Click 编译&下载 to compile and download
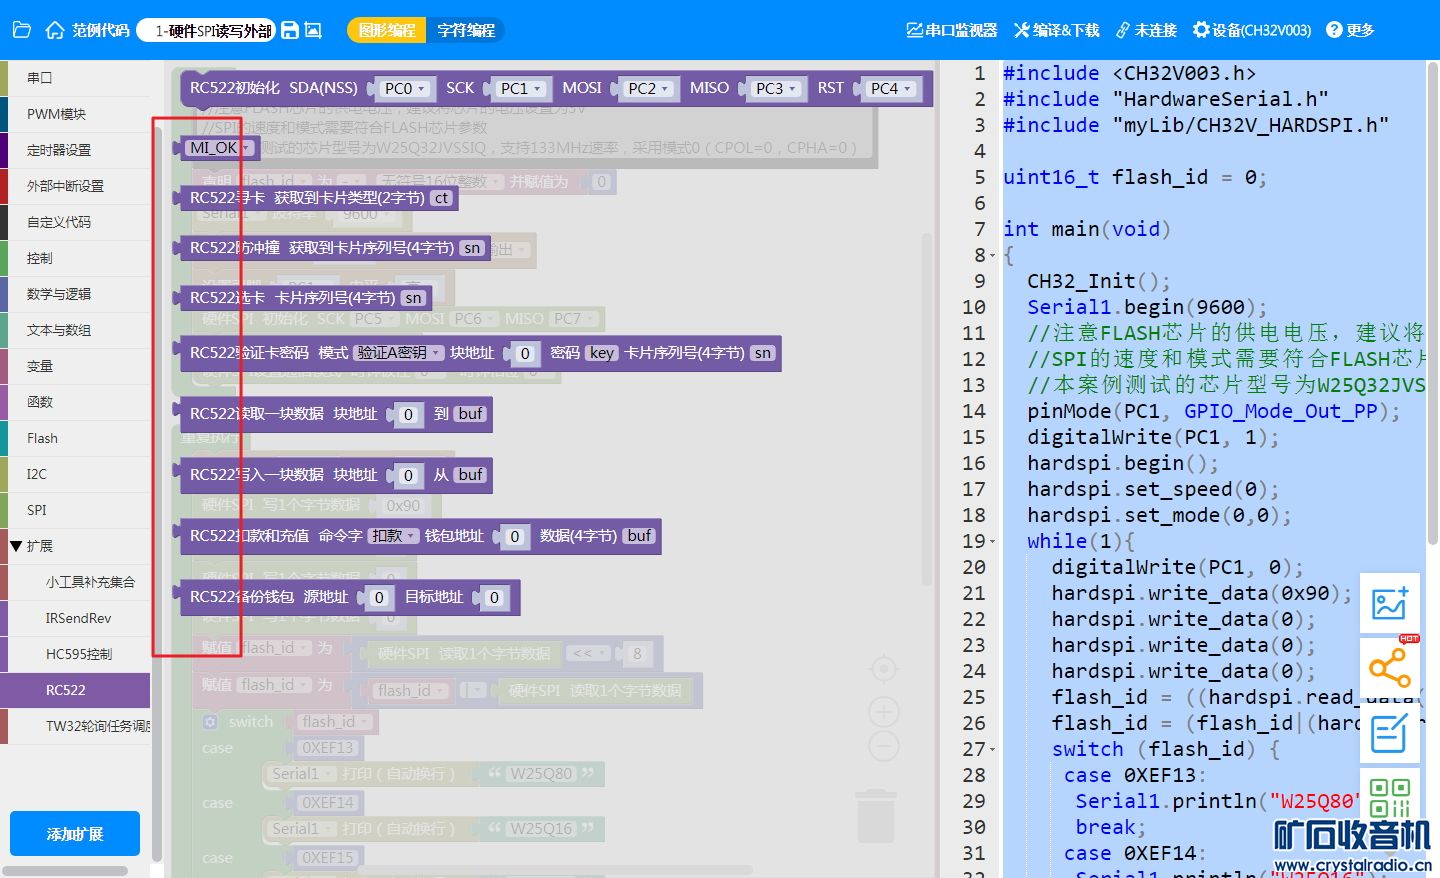This screenshot has width=1440, height=878. click(x=1056, y=30)
